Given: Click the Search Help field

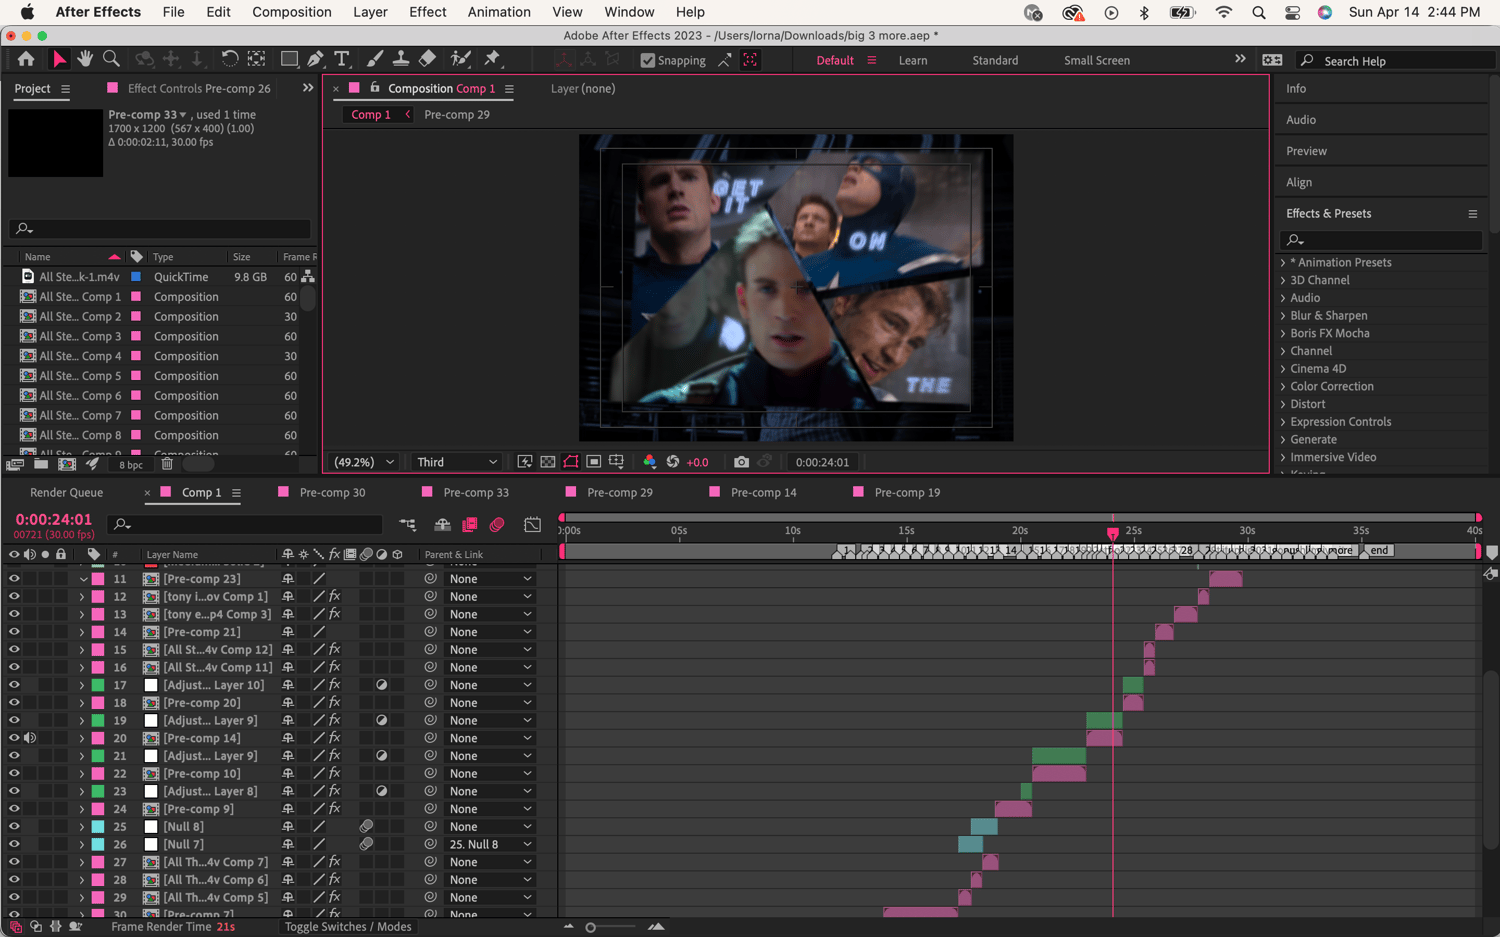Looking at the screenshot, I should (x=1395, y=61).
